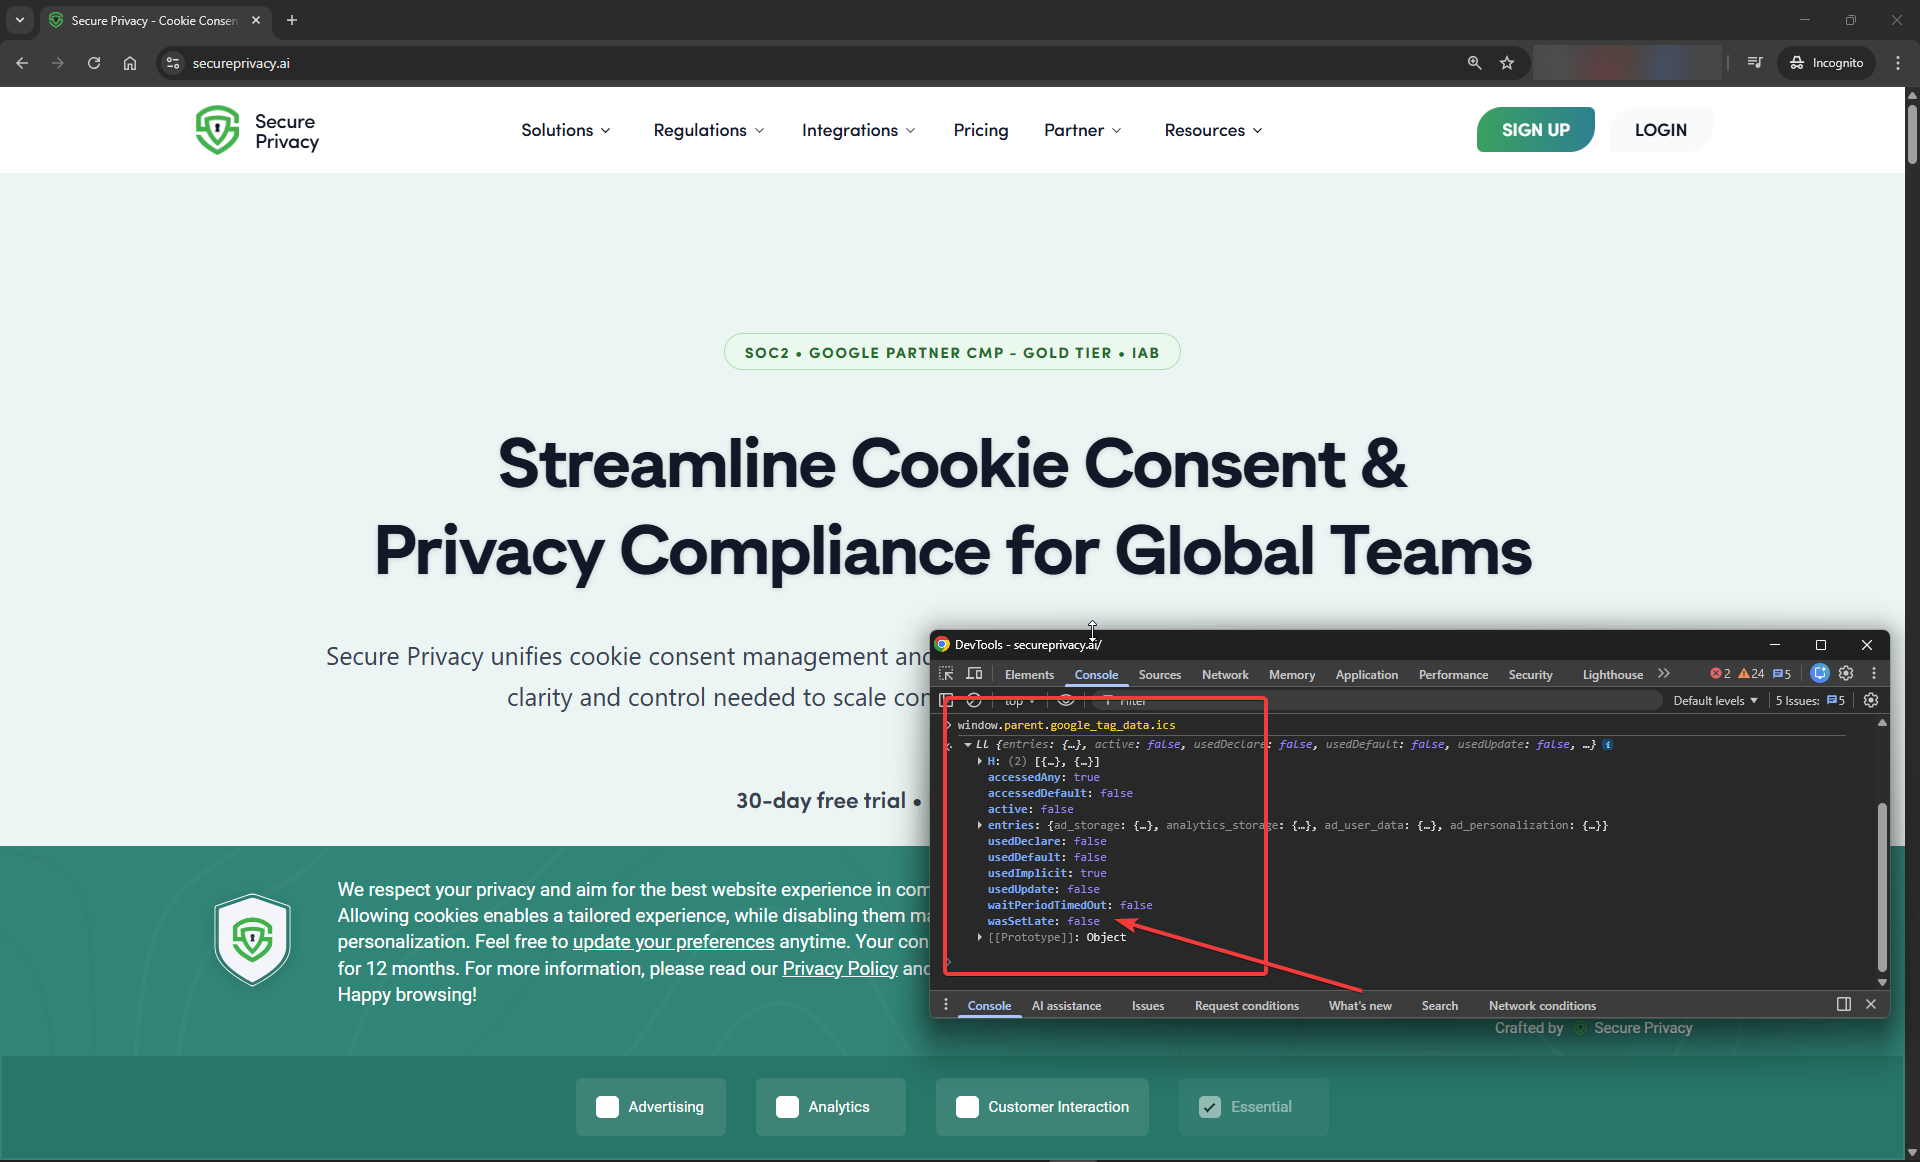Enable the Analytics cookie category

pyautogui.click(x=787, y=1107)
